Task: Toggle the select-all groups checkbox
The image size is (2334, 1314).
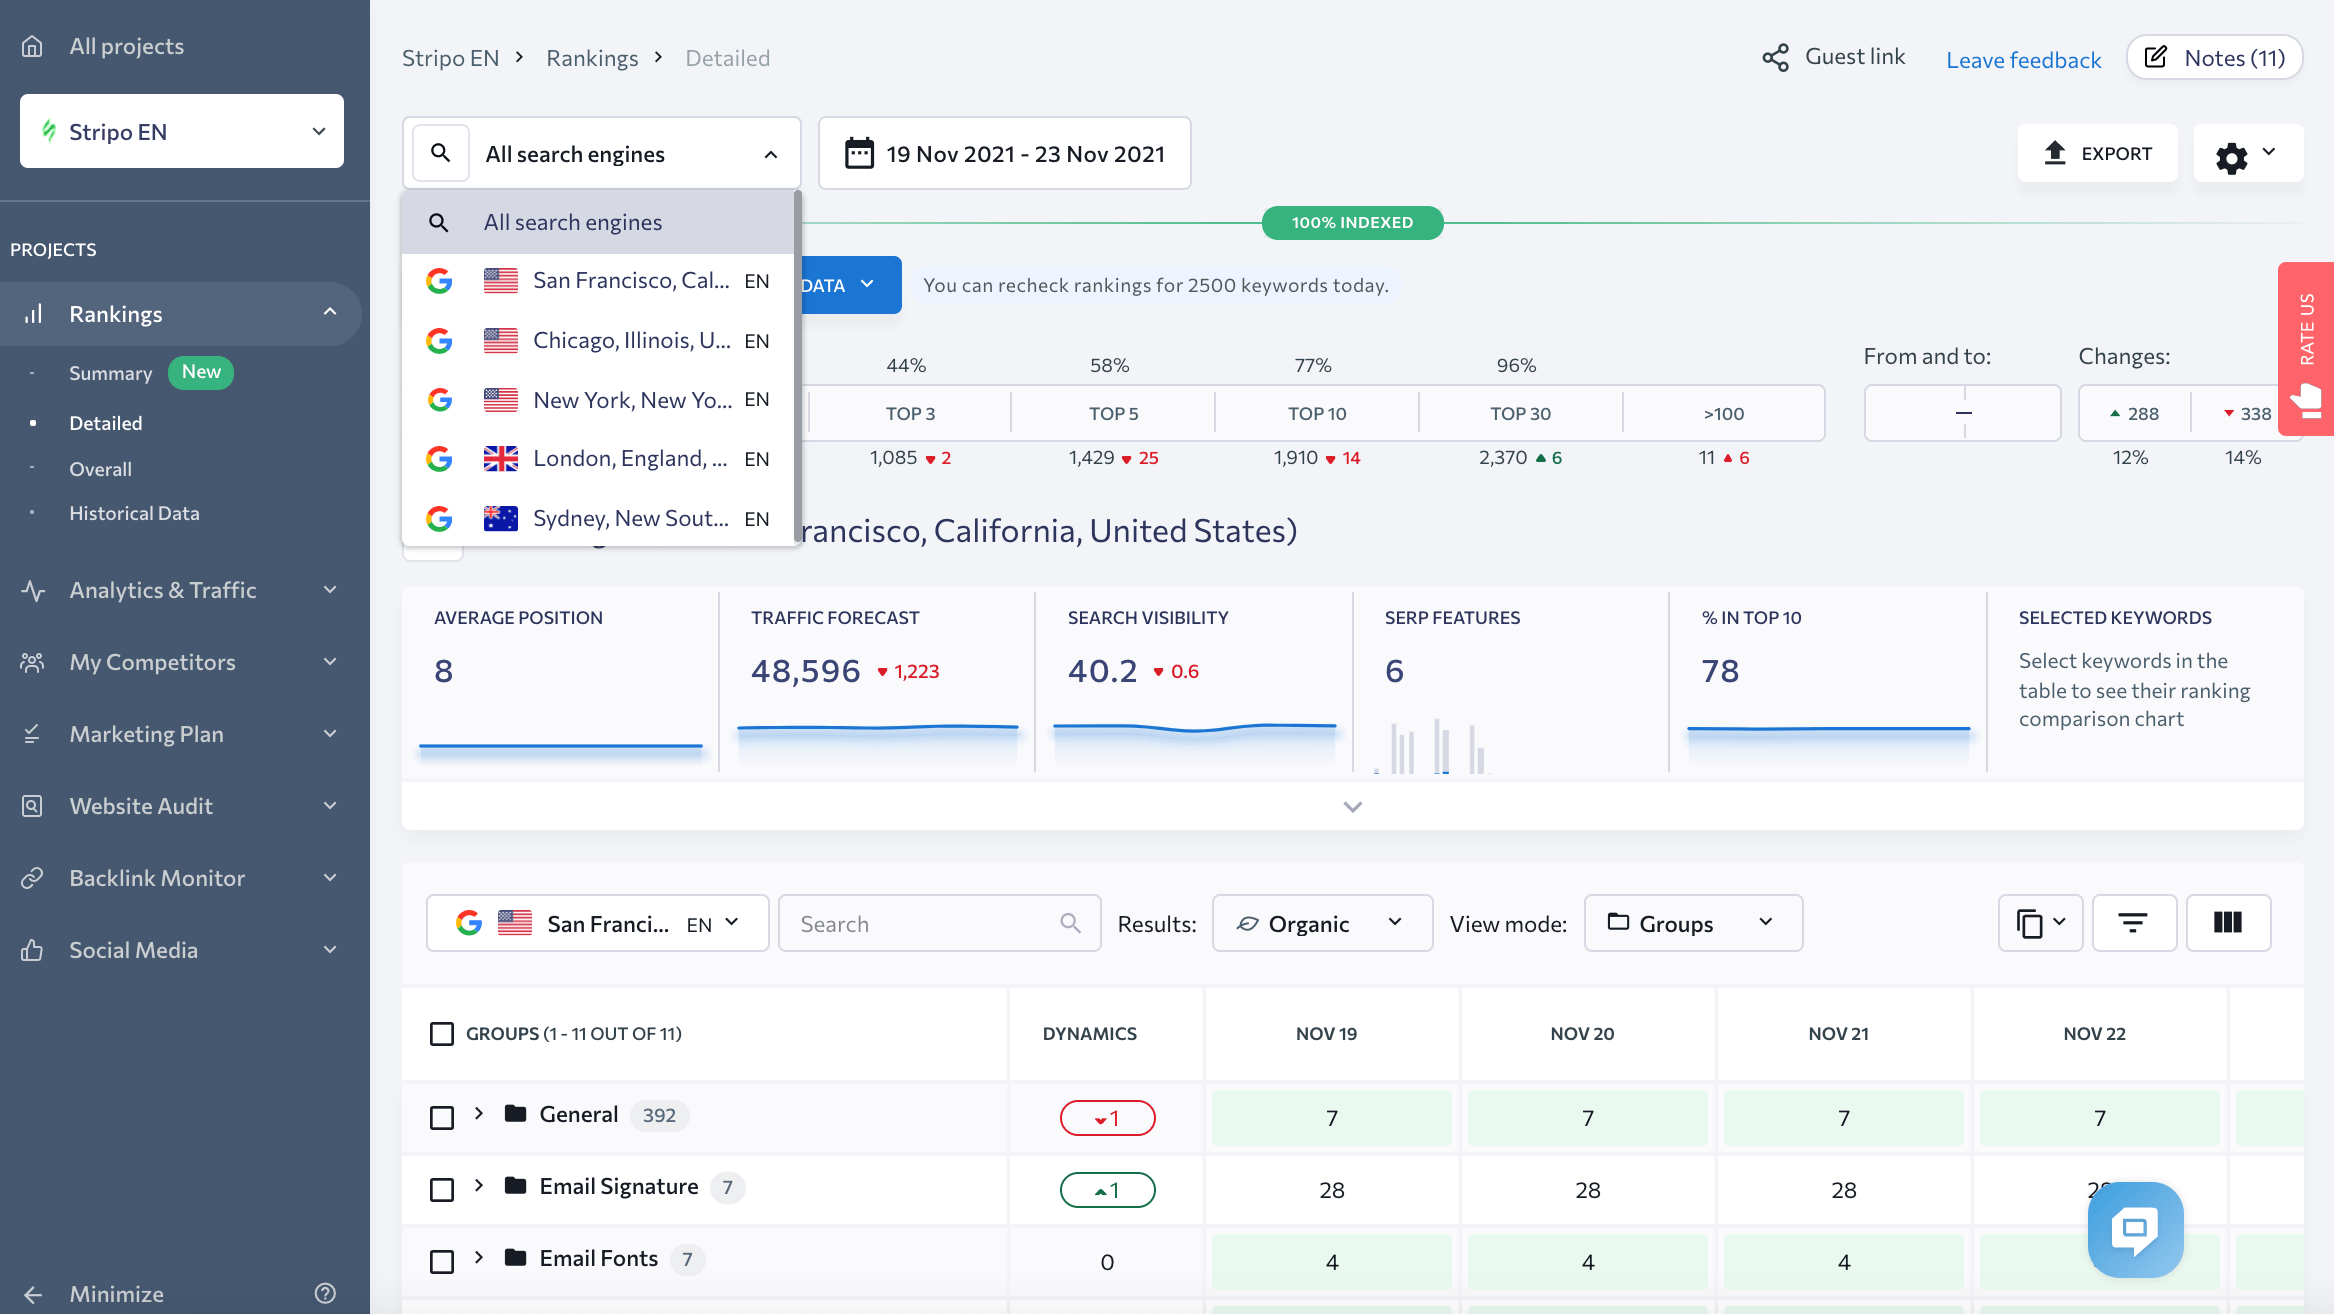Action: [442, 1032]
